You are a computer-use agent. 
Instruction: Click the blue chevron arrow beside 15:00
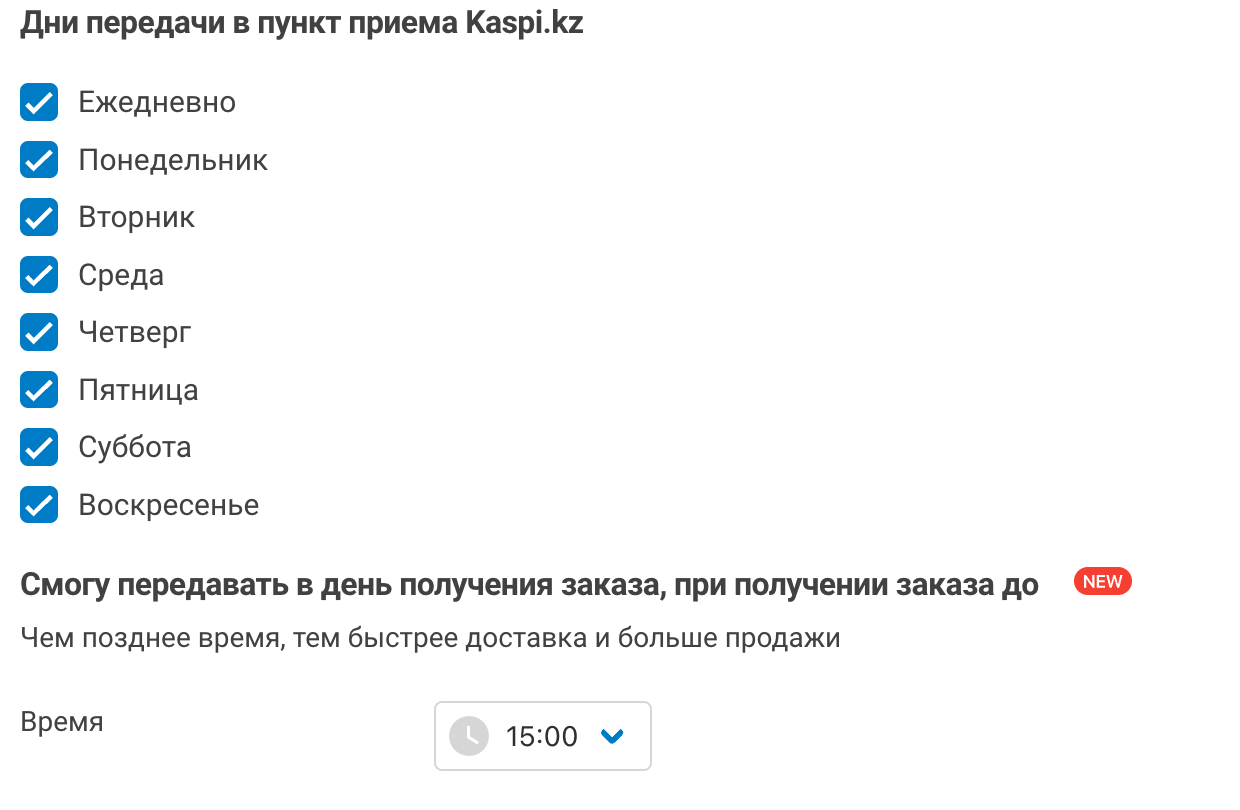[x=611, y=736]
